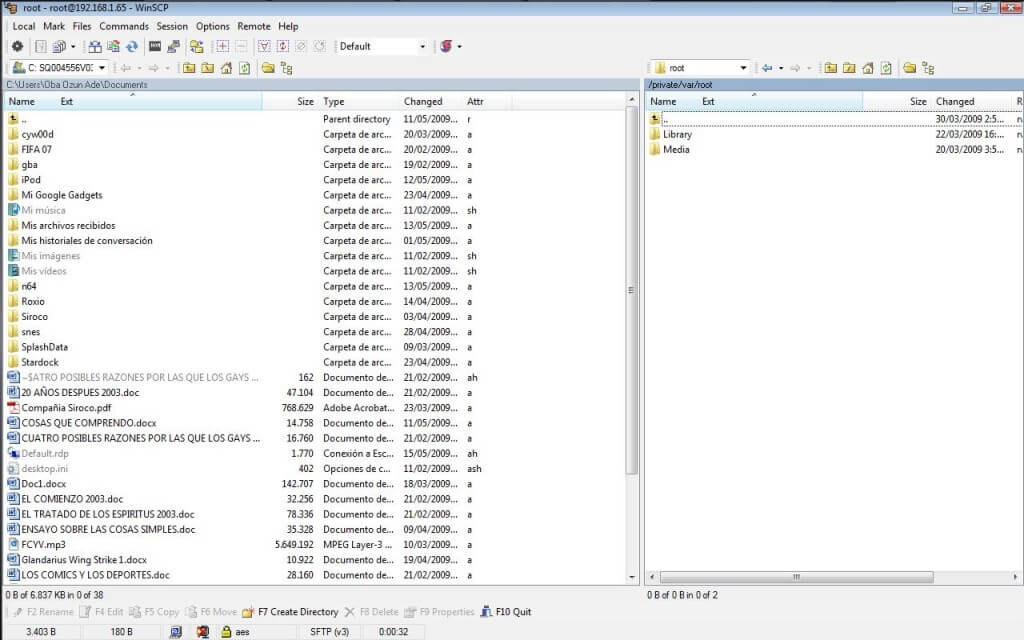Open the Options menu
Screen dimensions: 1024x640
(x=212, y=26)
